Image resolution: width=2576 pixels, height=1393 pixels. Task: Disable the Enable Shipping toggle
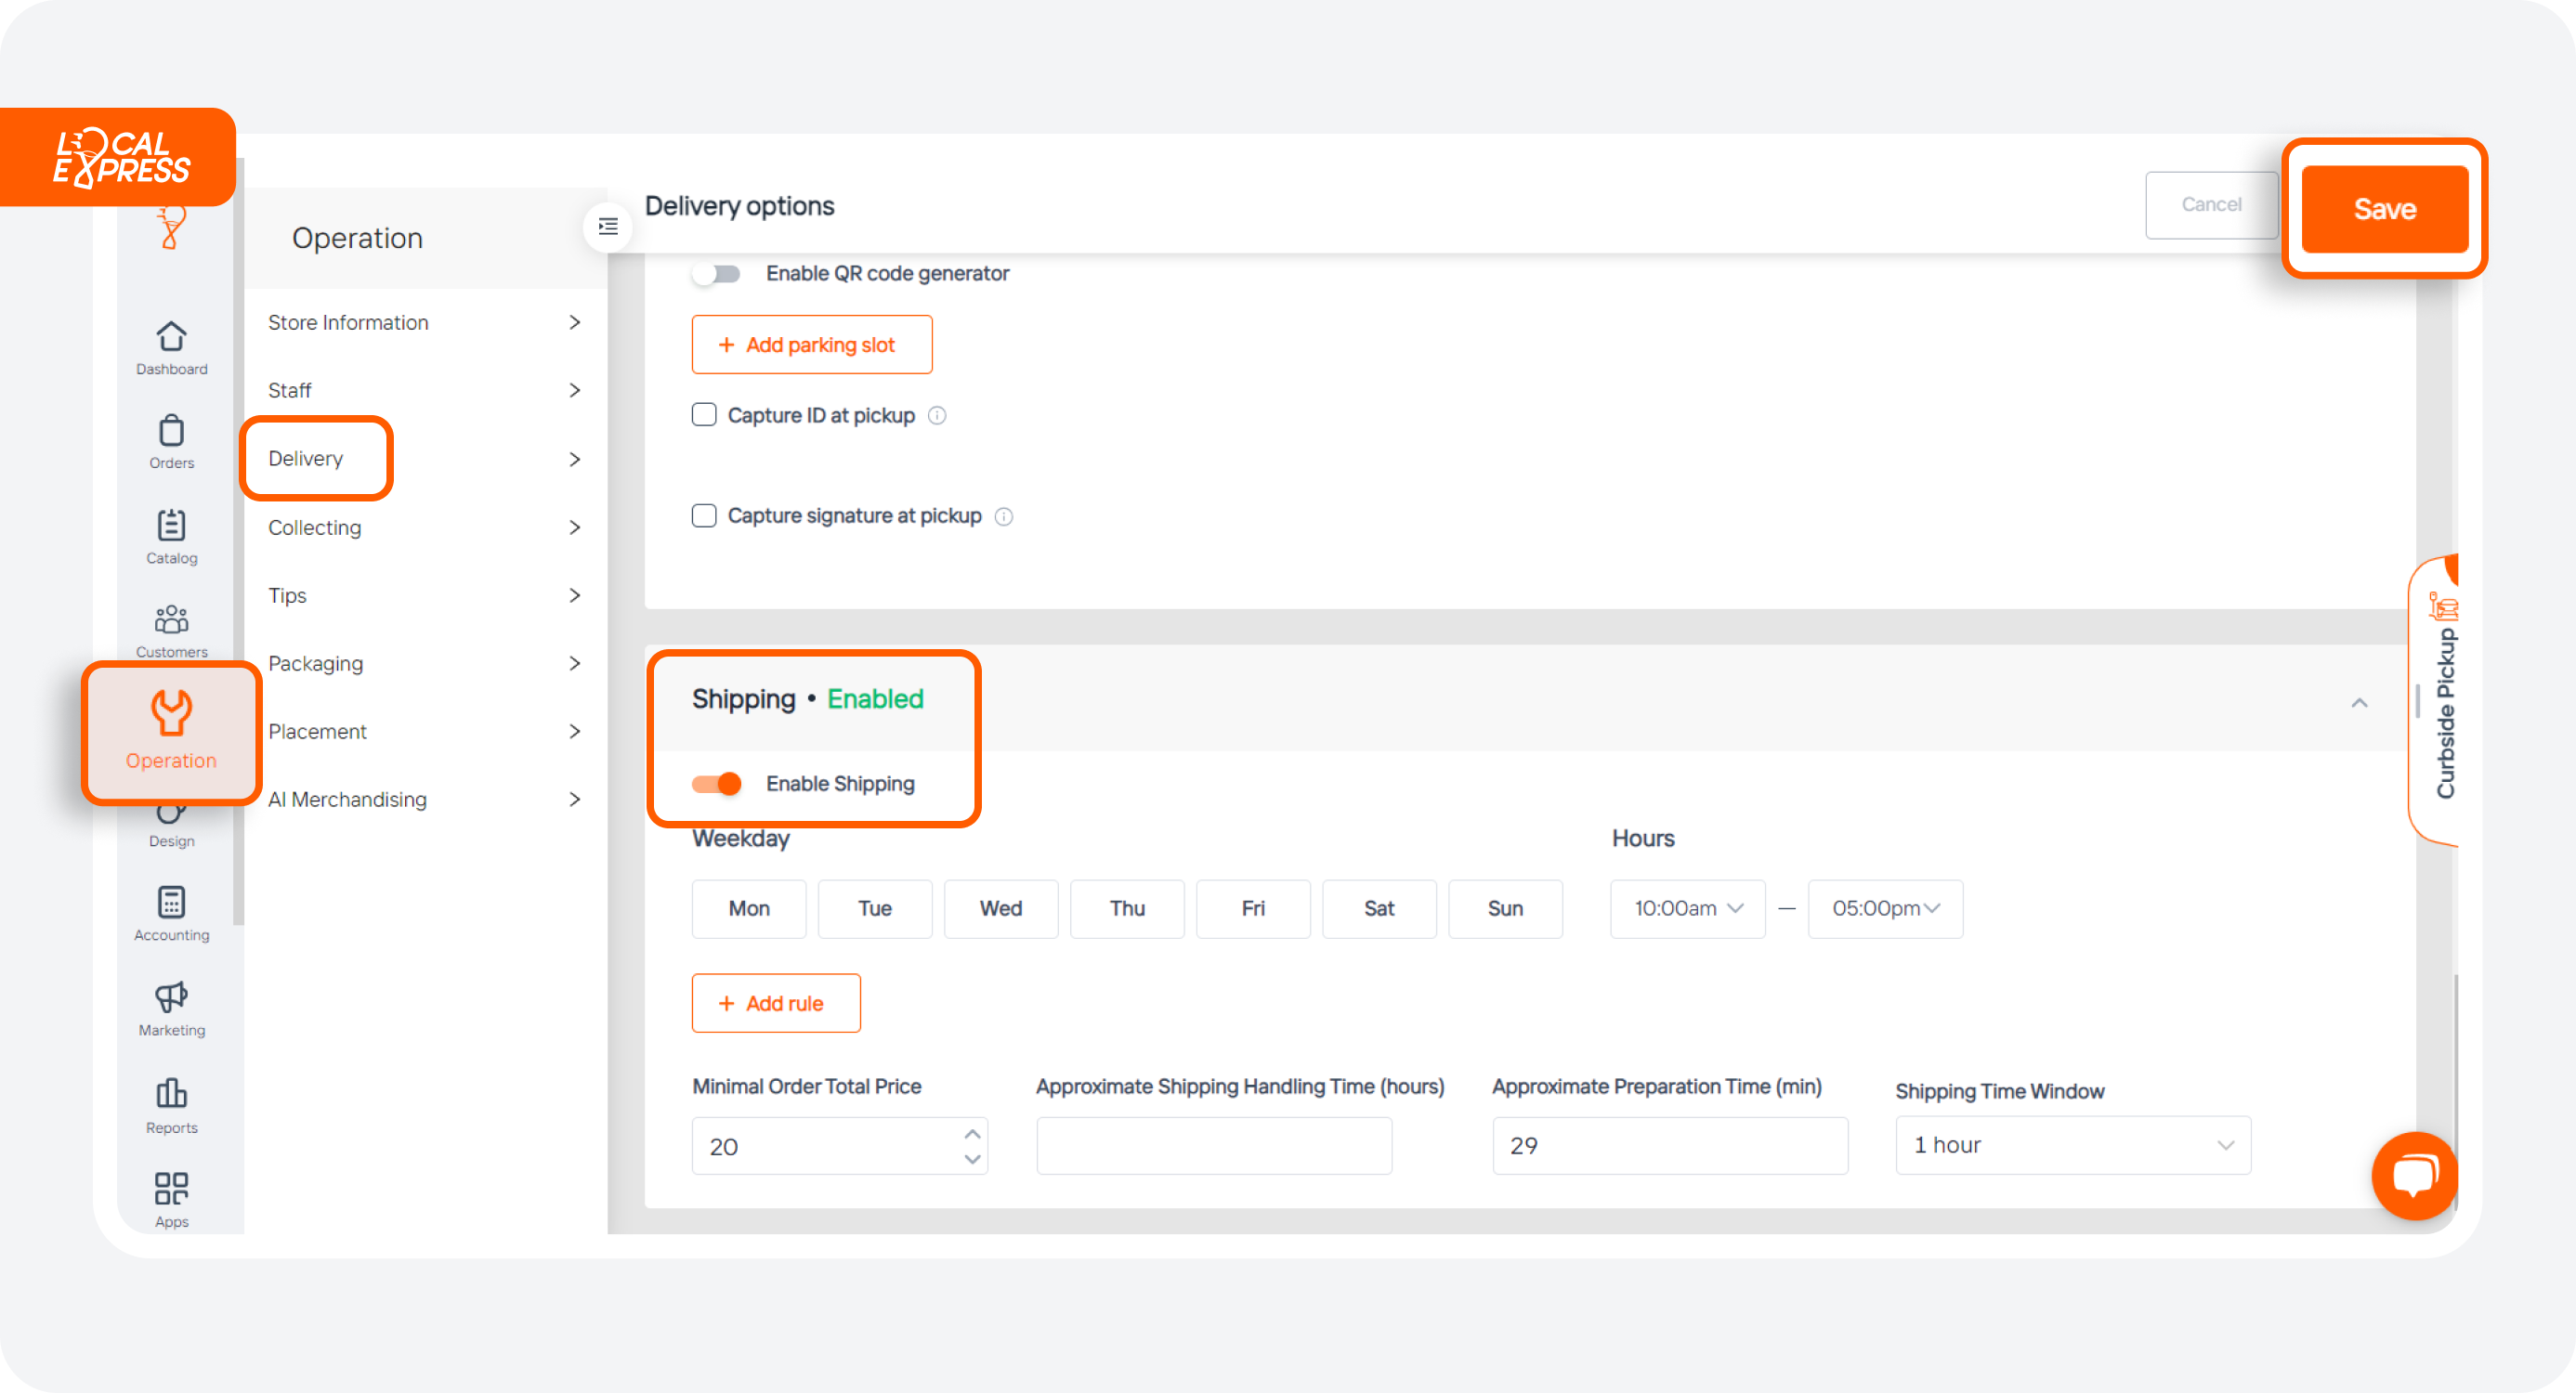click(x=717, y=784)
